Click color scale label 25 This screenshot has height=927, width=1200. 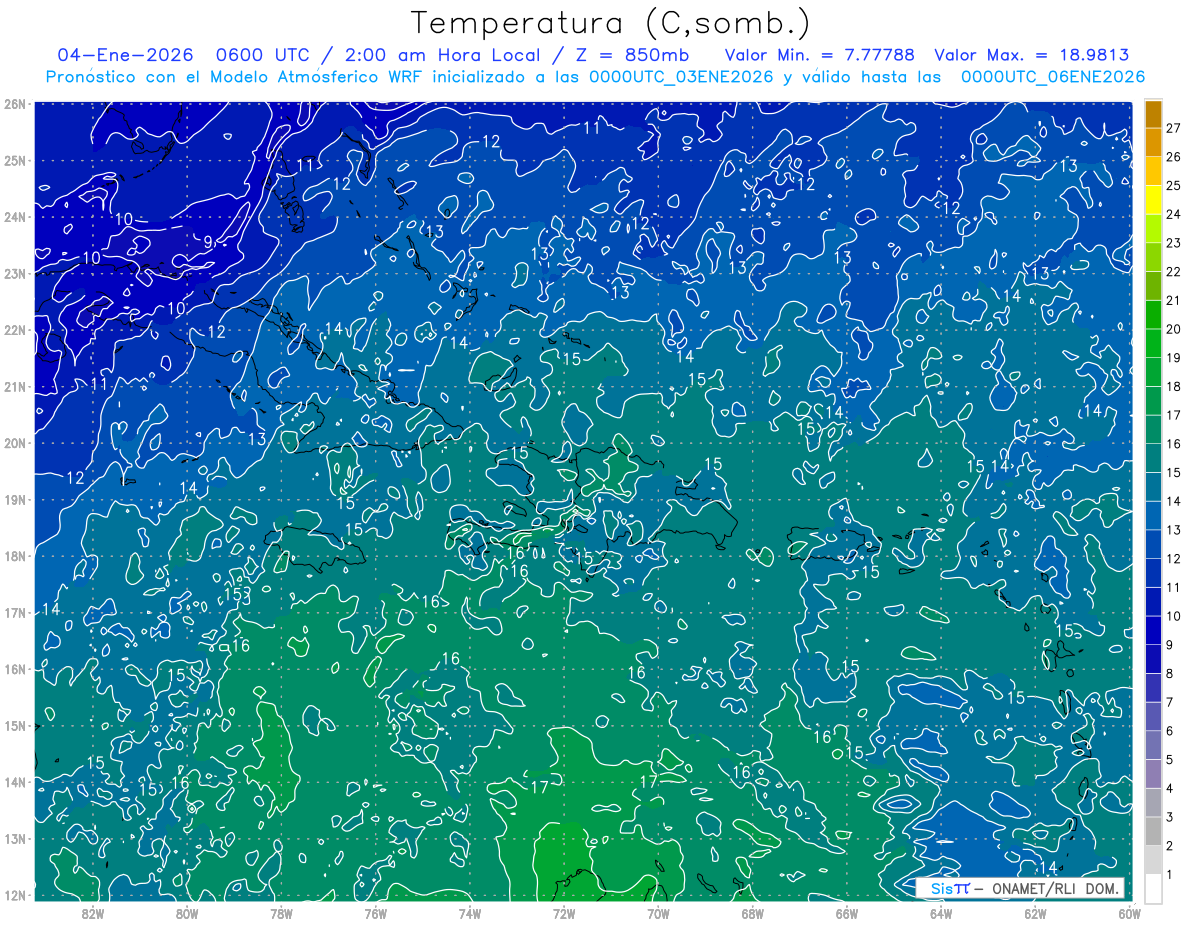click(x=1174, y=186)
